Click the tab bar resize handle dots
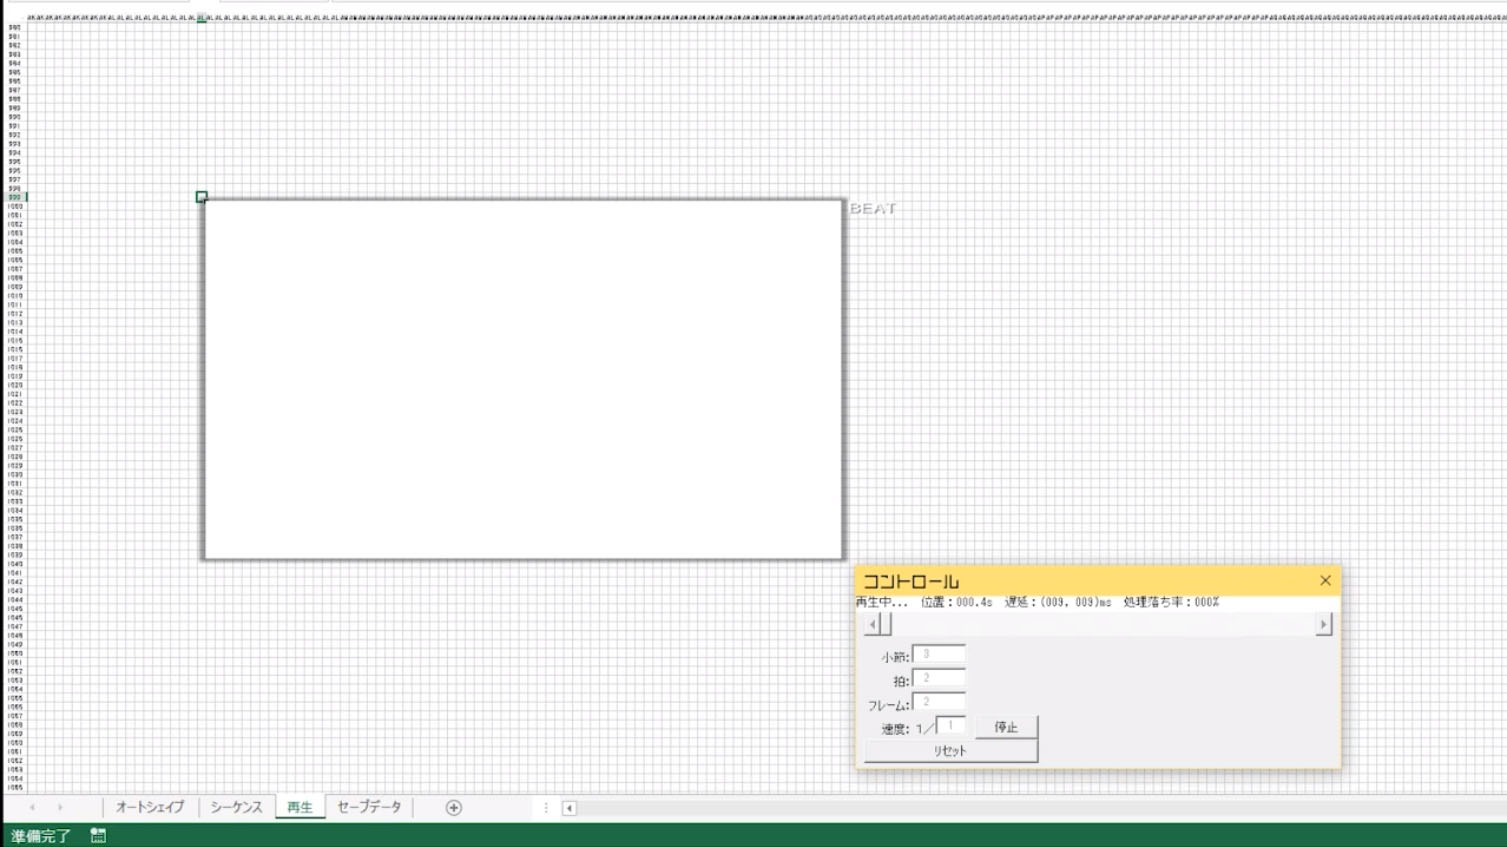This screenshot has width=1507, height=847. 546,808
